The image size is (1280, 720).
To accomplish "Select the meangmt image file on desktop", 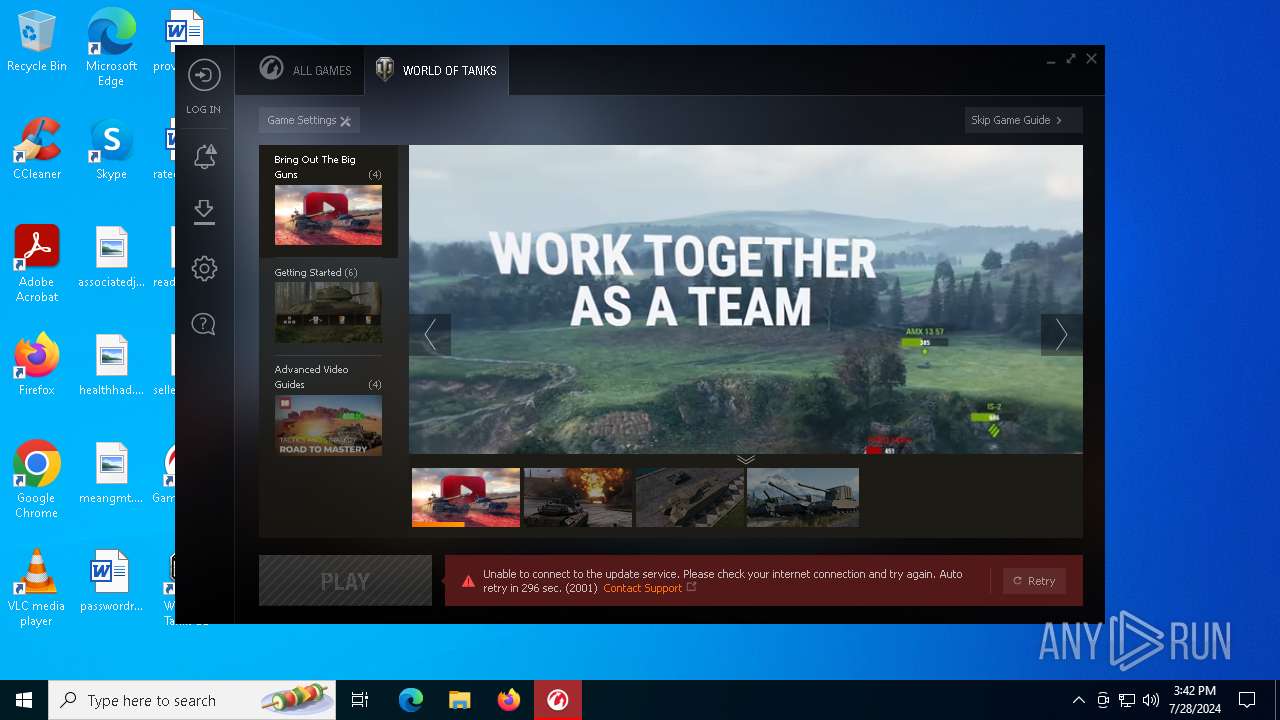I will pos(111,473).
